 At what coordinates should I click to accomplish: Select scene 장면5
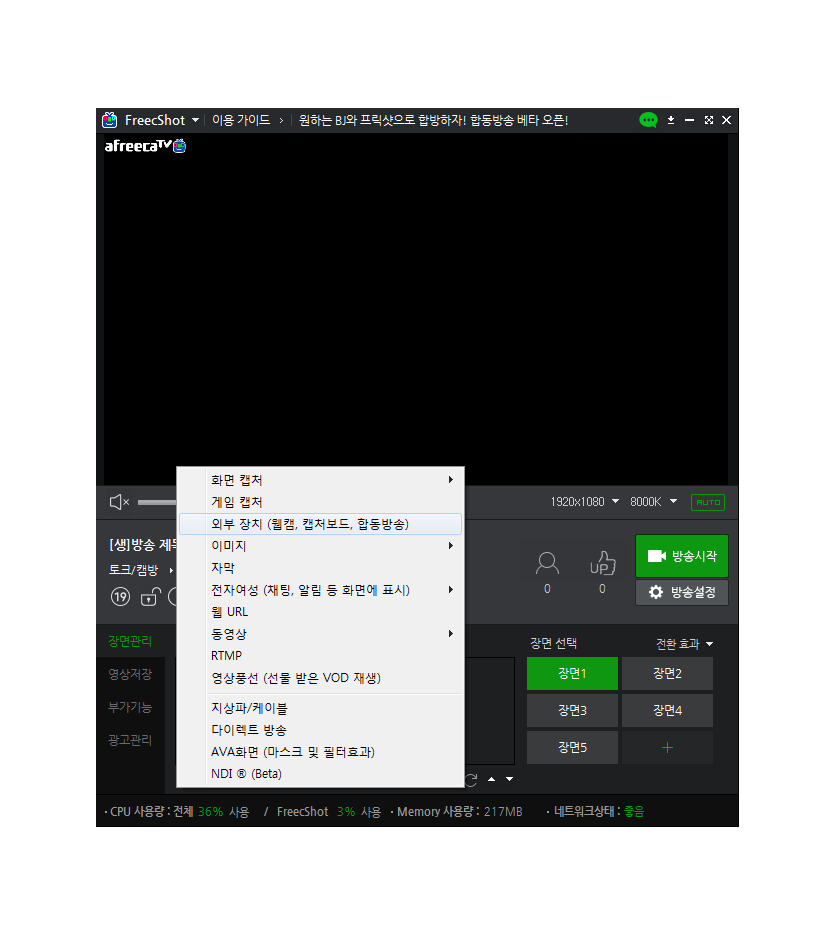572,748
